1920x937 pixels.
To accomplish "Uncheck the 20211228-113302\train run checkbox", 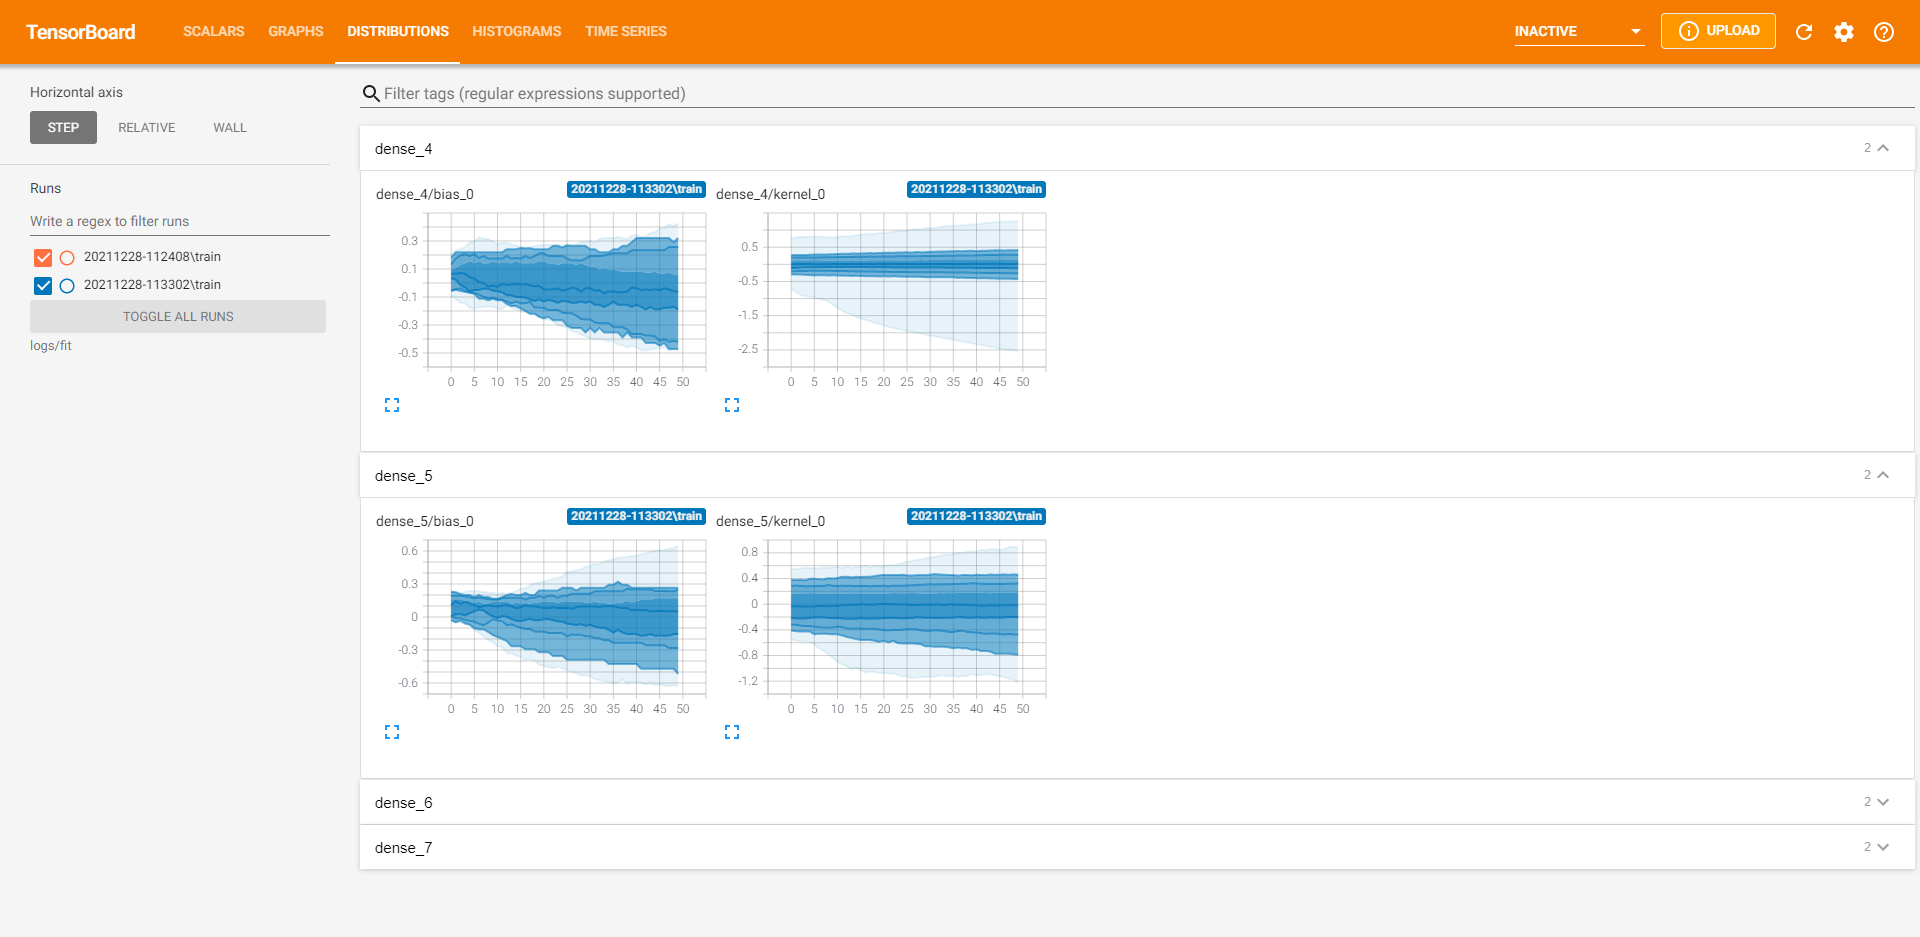I will coord(43,286).
